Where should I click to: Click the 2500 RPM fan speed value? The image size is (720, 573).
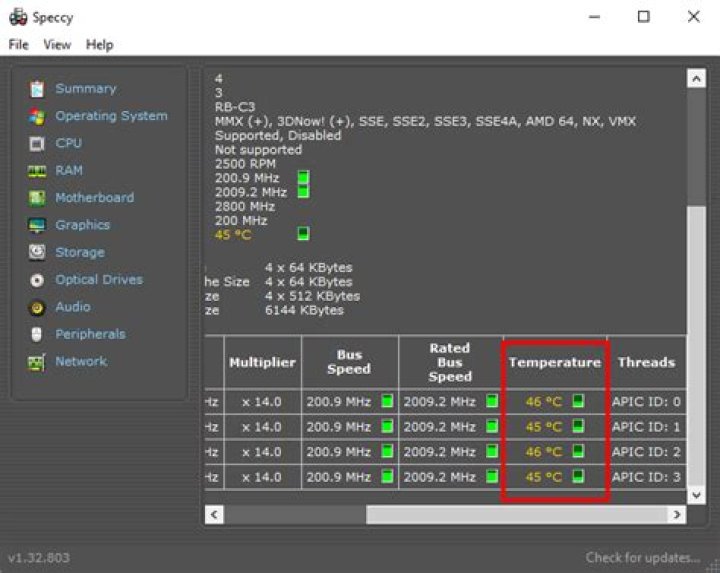coord(245,164)
